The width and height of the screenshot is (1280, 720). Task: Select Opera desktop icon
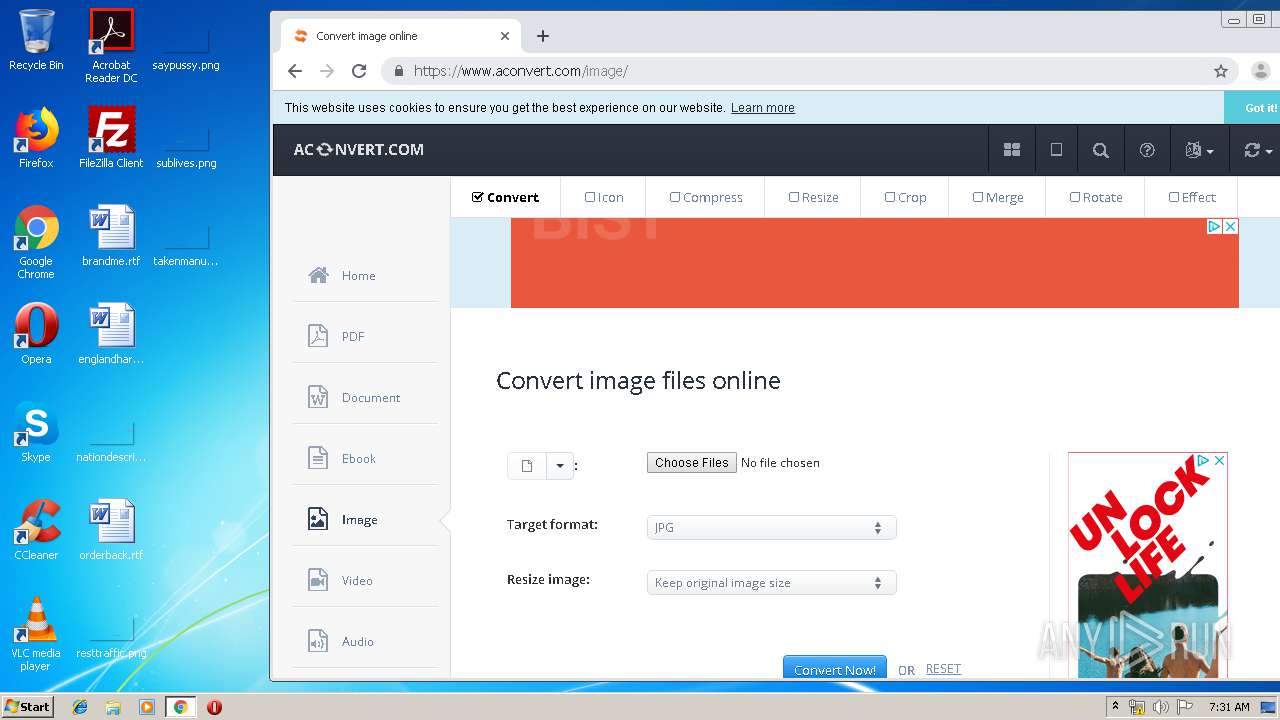[36, 334]
